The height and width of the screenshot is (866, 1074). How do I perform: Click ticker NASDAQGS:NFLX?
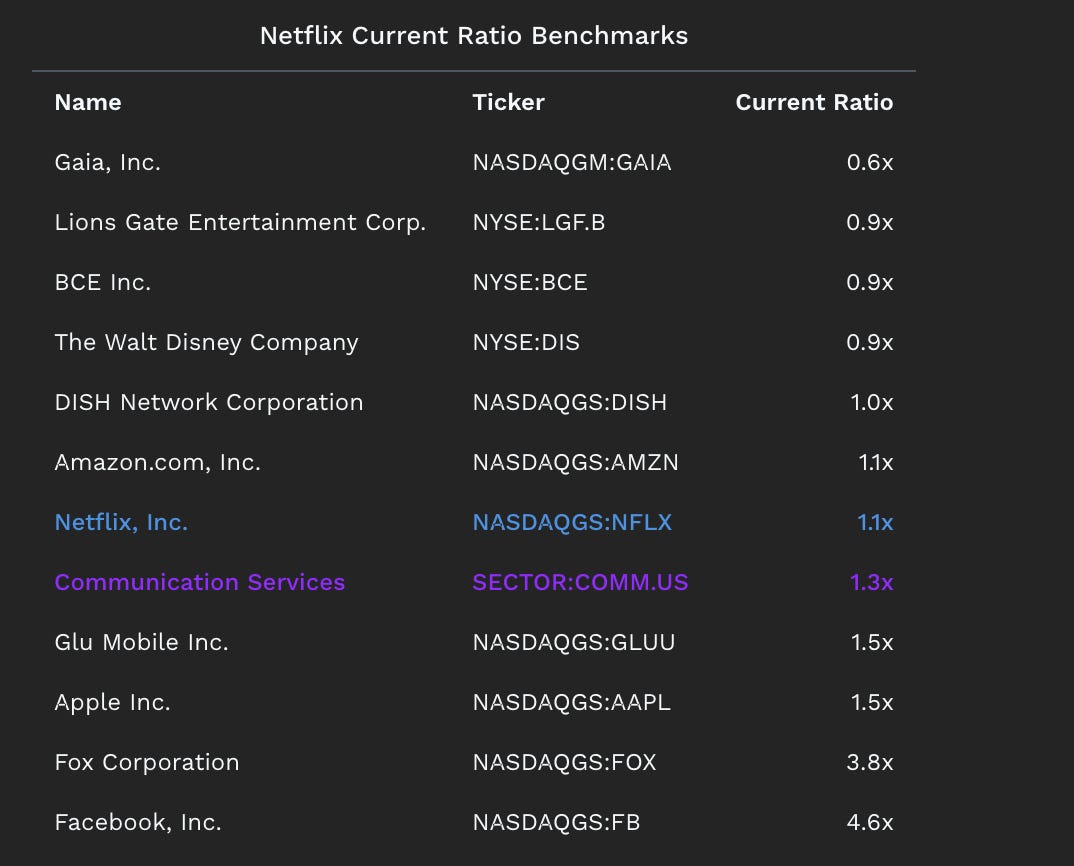pos(573,522)
